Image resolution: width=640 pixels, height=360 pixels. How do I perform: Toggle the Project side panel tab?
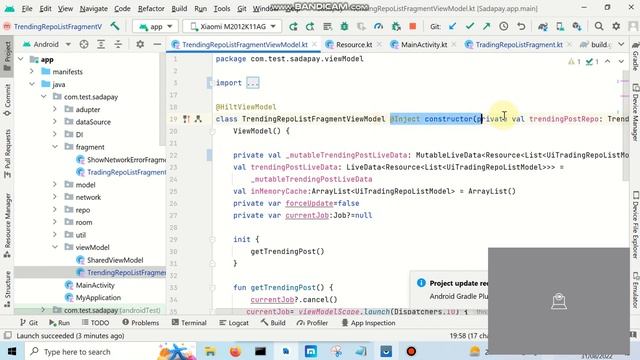tap(7, 56)
